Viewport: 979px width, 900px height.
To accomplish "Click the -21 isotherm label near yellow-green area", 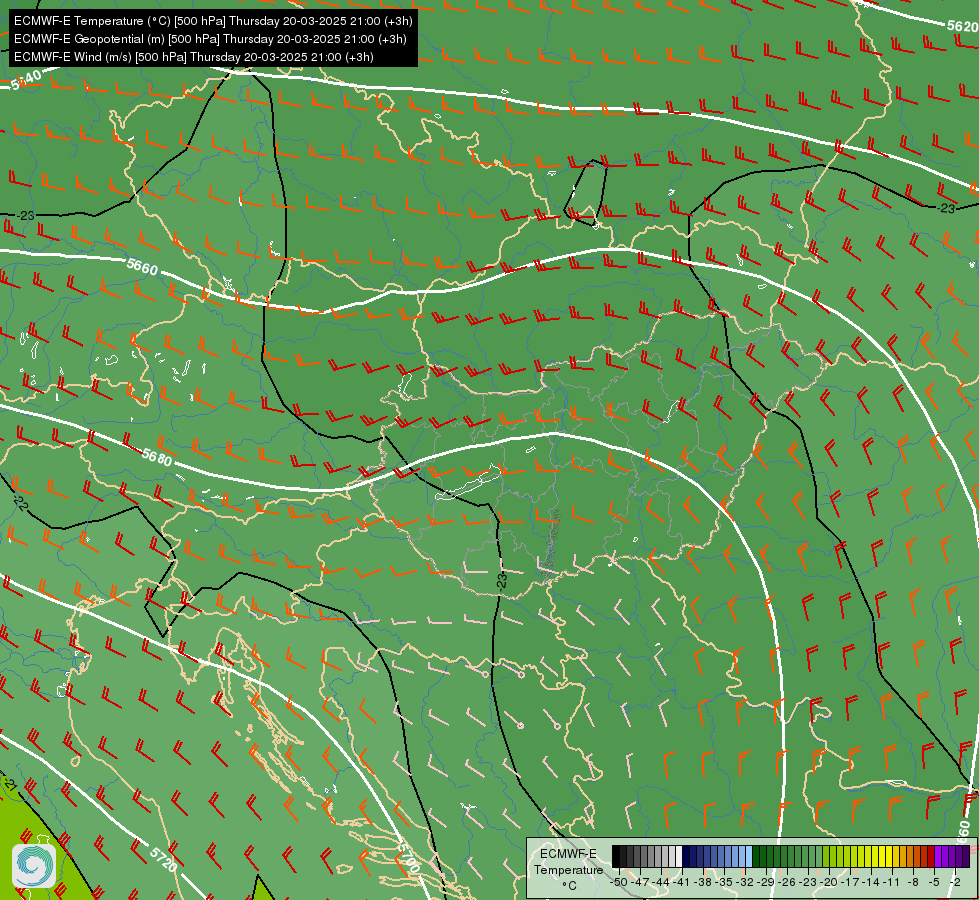I will click(9, 785).
